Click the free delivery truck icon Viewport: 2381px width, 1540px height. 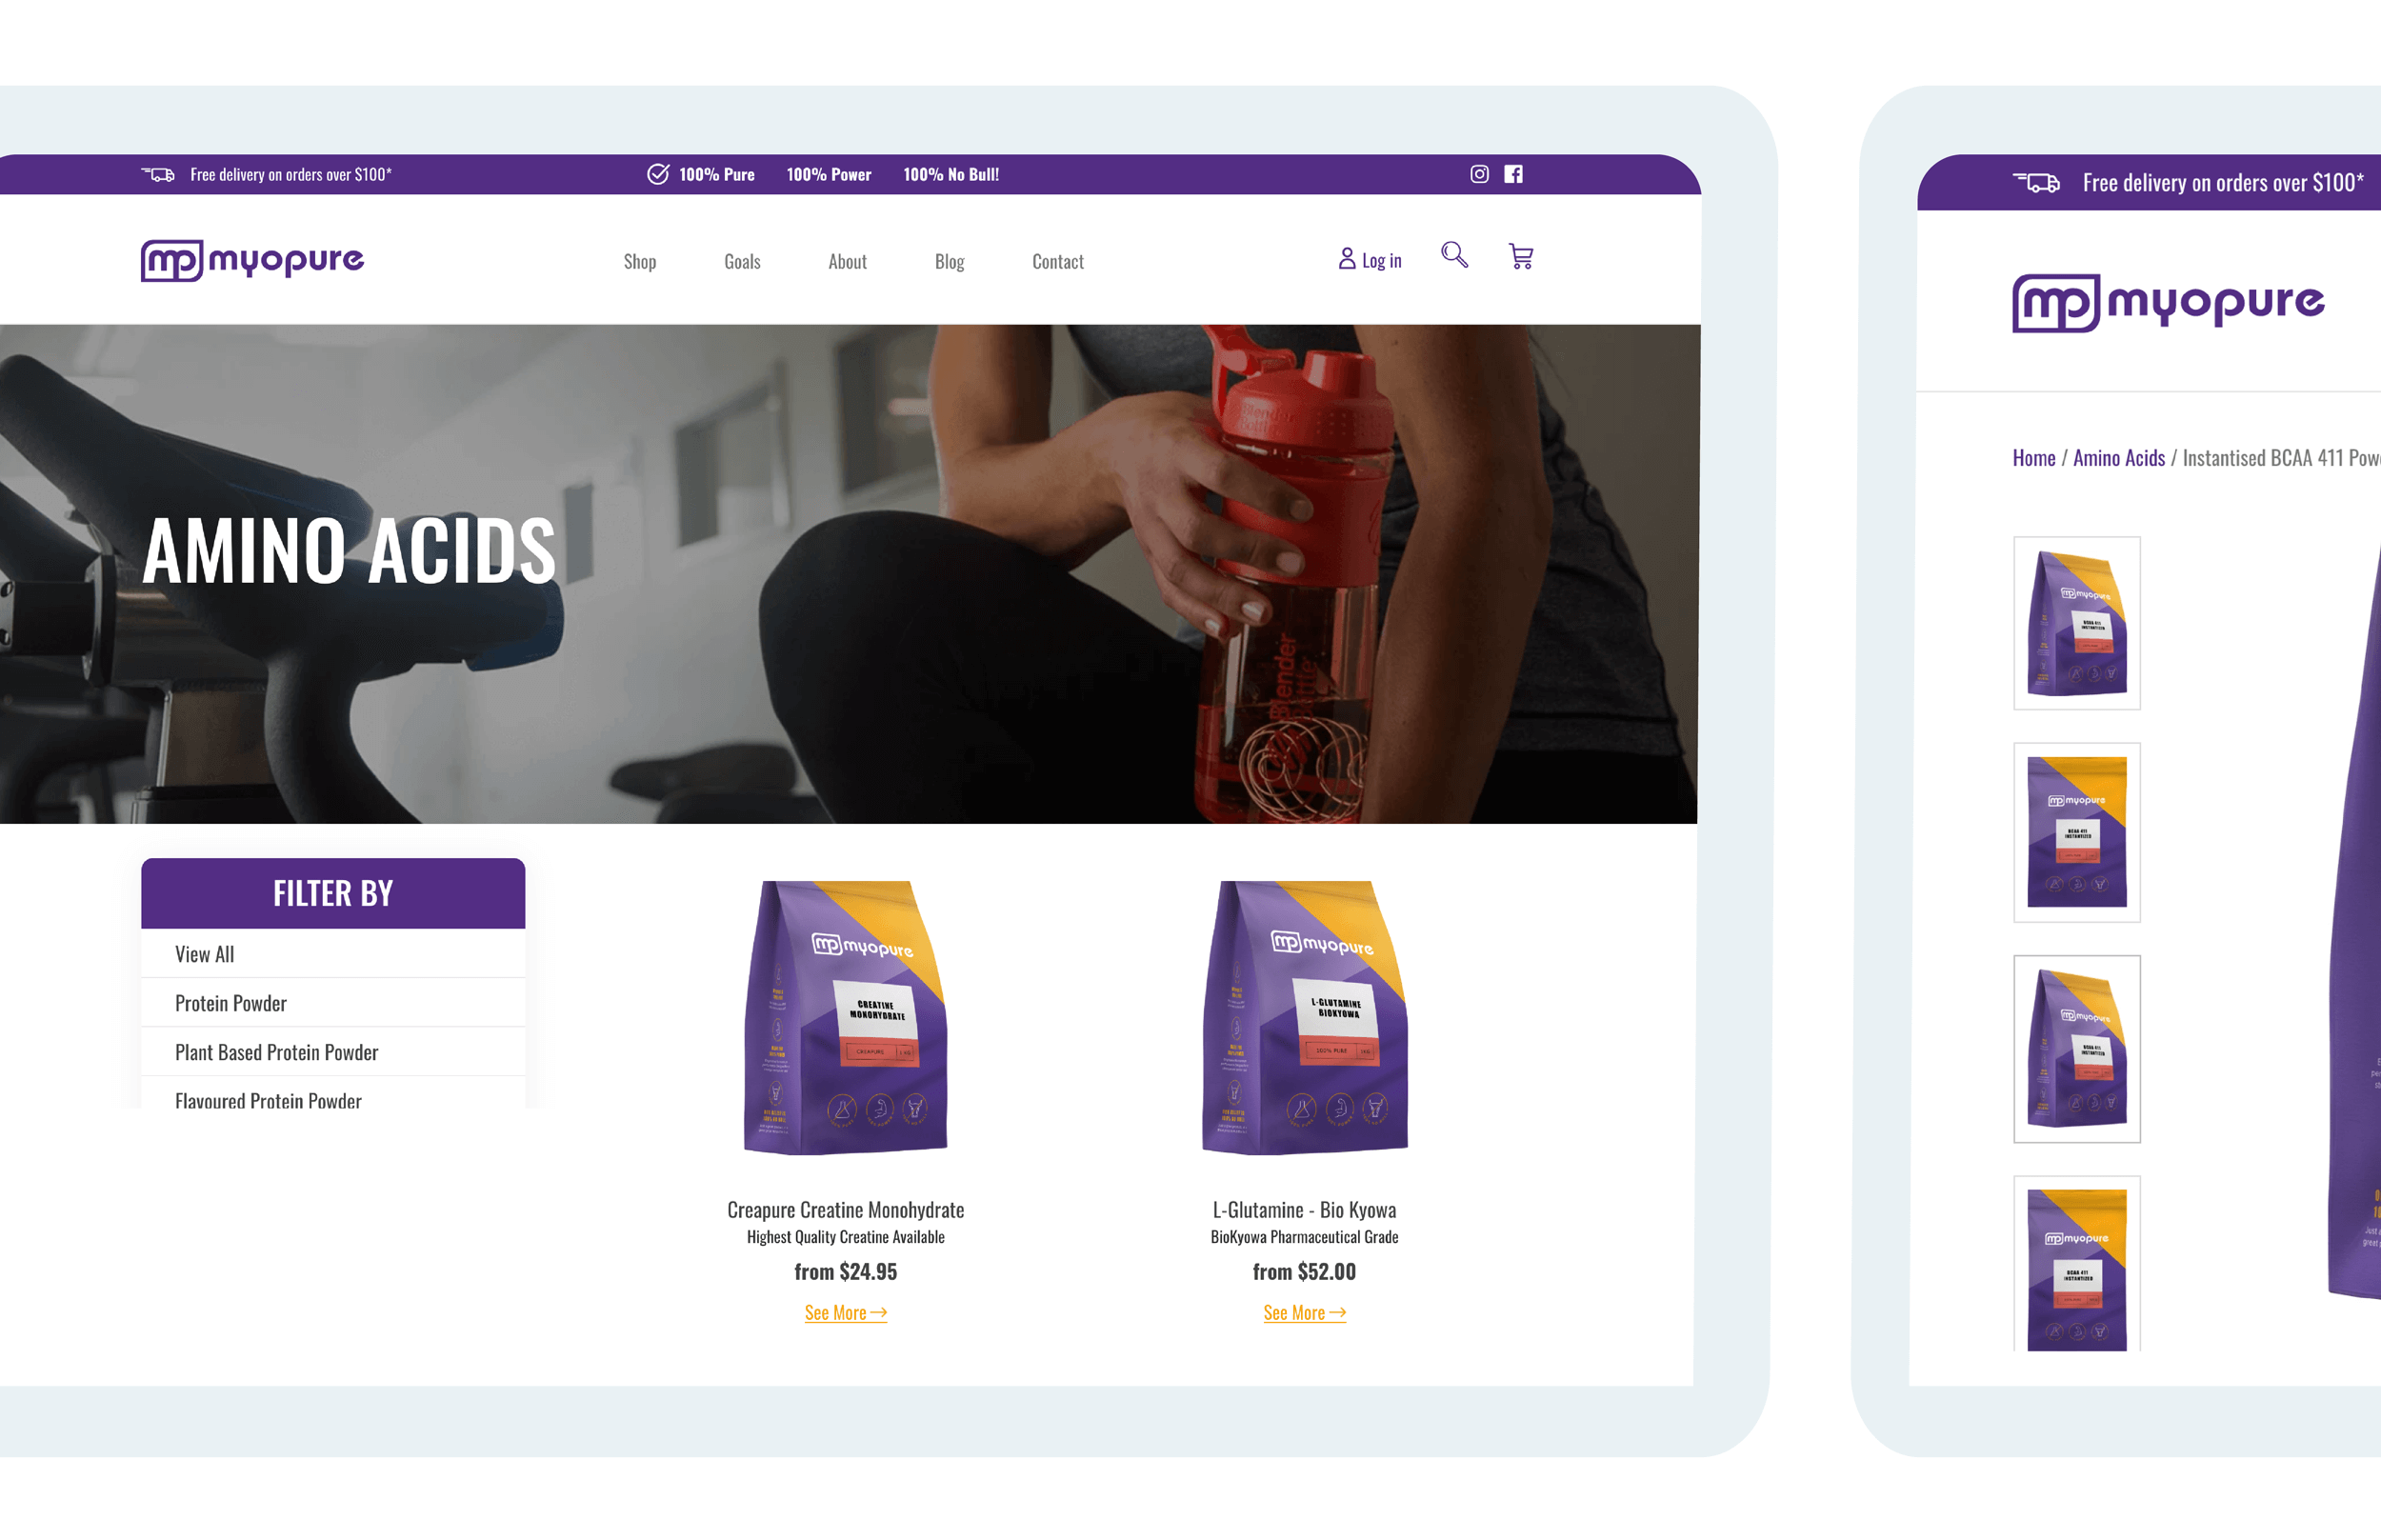click(x=158, y=173)
